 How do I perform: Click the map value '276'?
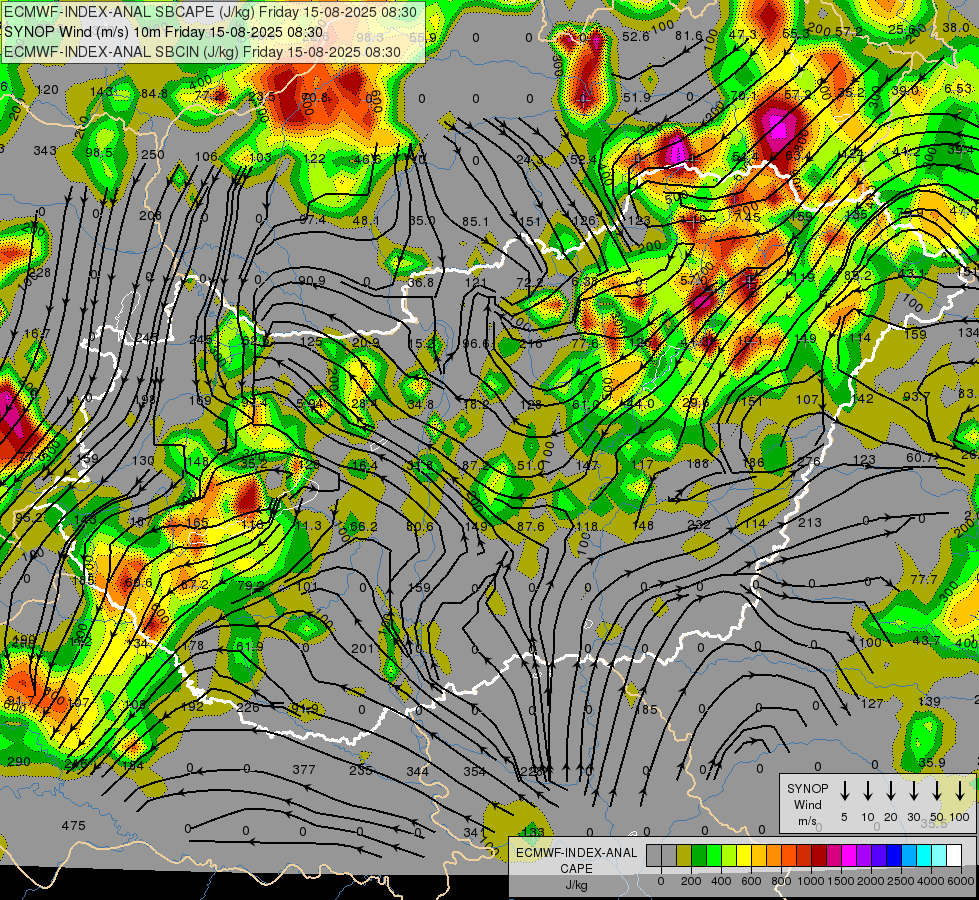pyautogui.click(x=809, y=462)
